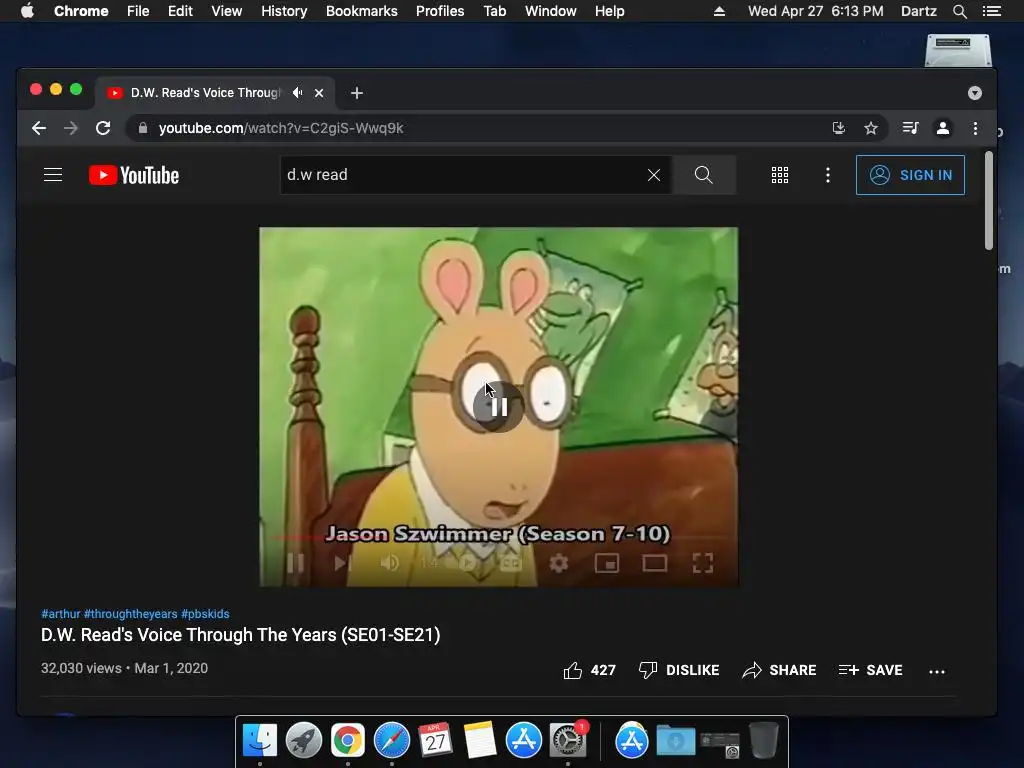The image size is (1024, 768).
Task: Open the #pbskids hashtag link
Action: click(205, 614)
